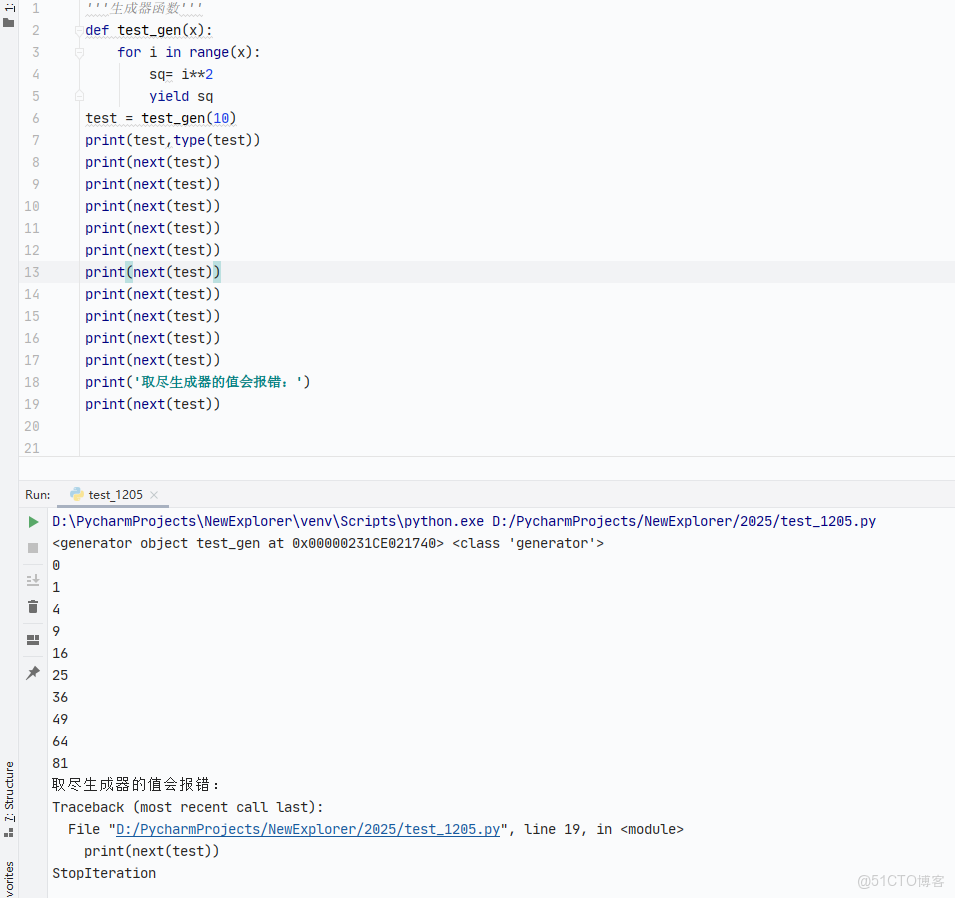
Task: Click the scroll to end icon
Action: click(x=33, y=580)
